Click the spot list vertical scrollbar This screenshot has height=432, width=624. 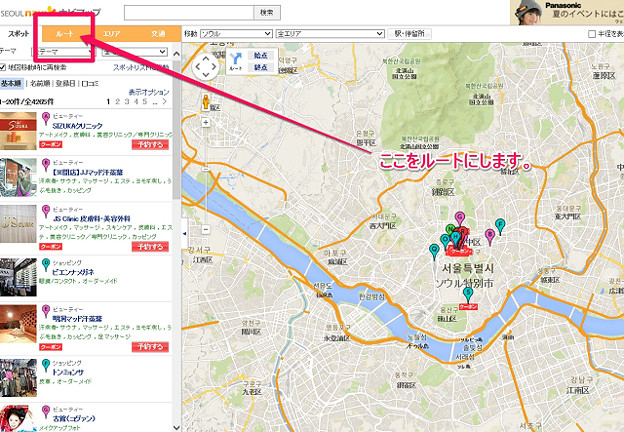pos(177,129)
